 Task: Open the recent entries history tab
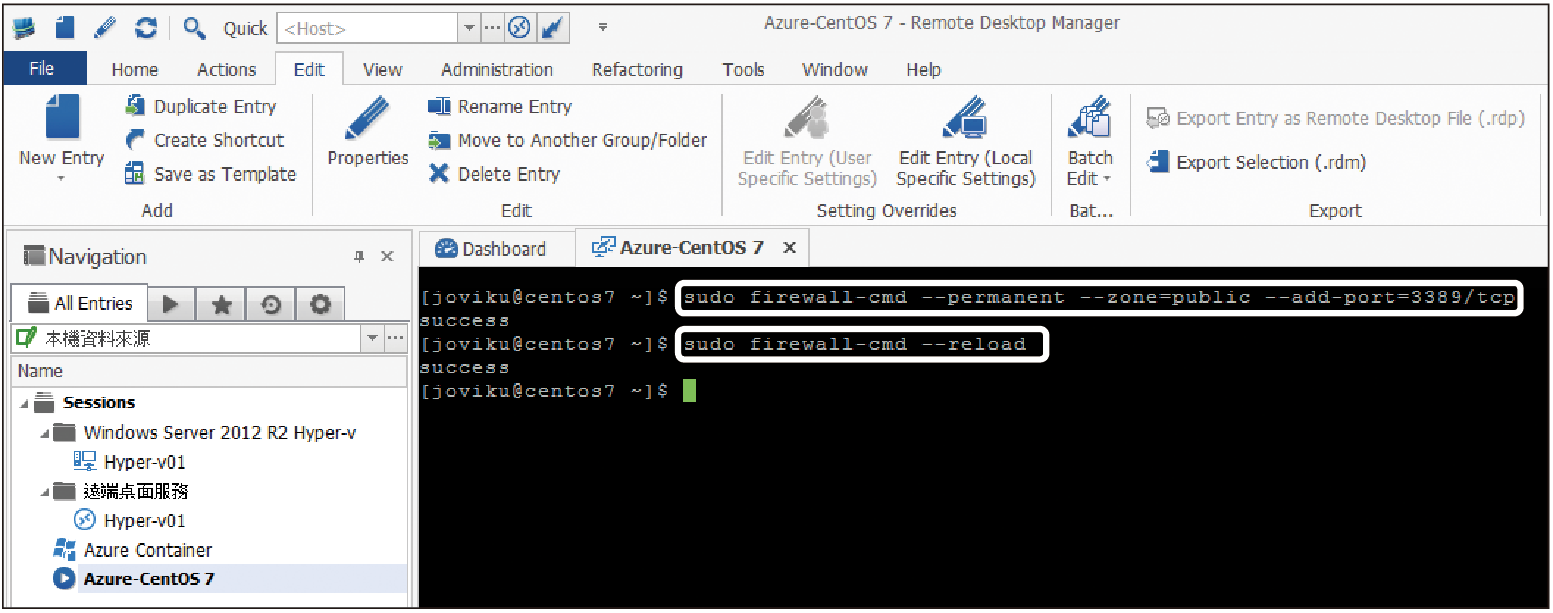[x=271, y=304]
